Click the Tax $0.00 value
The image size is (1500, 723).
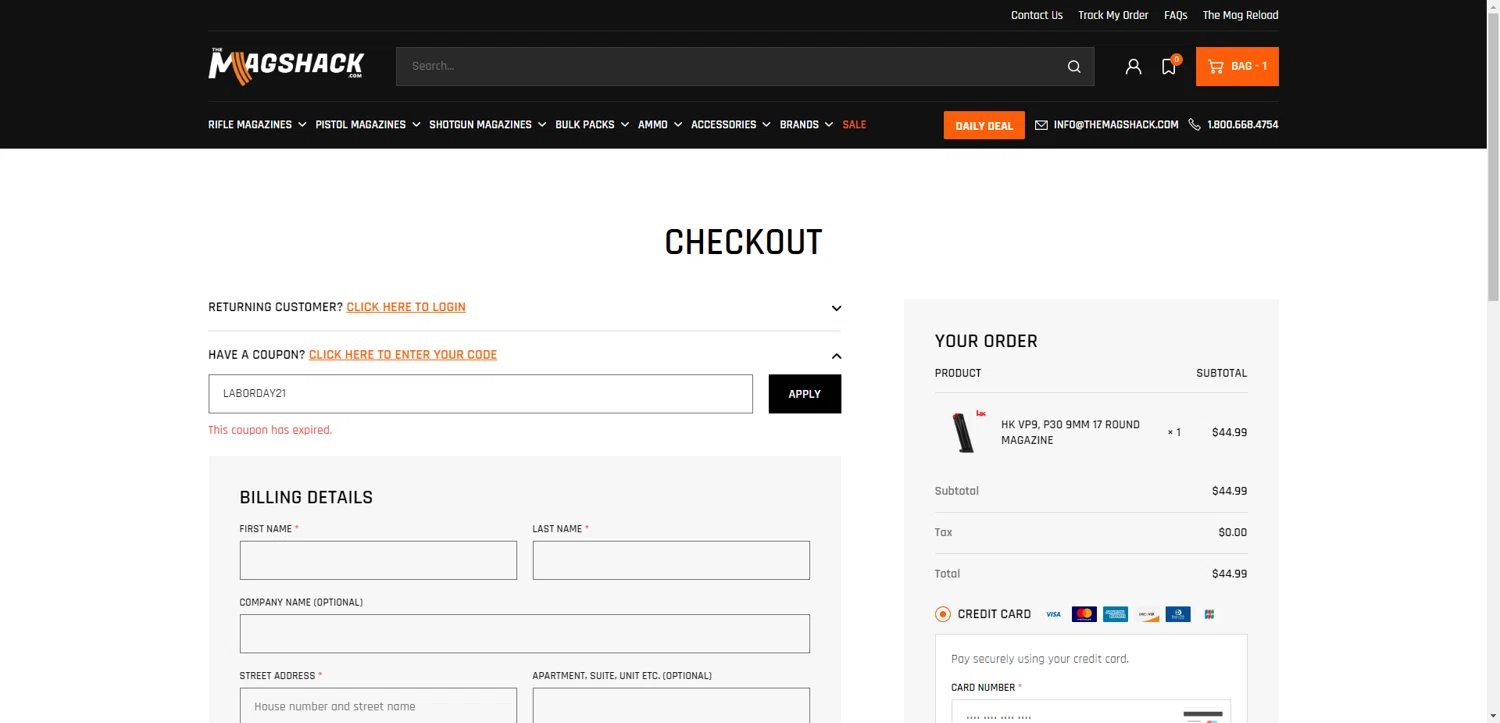coord(1232,533)
